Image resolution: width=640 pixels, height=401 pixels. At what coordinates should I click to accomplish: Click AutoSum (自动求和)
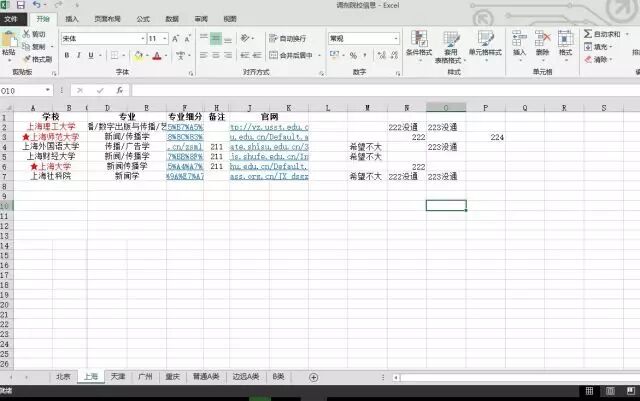coord(602,34)
